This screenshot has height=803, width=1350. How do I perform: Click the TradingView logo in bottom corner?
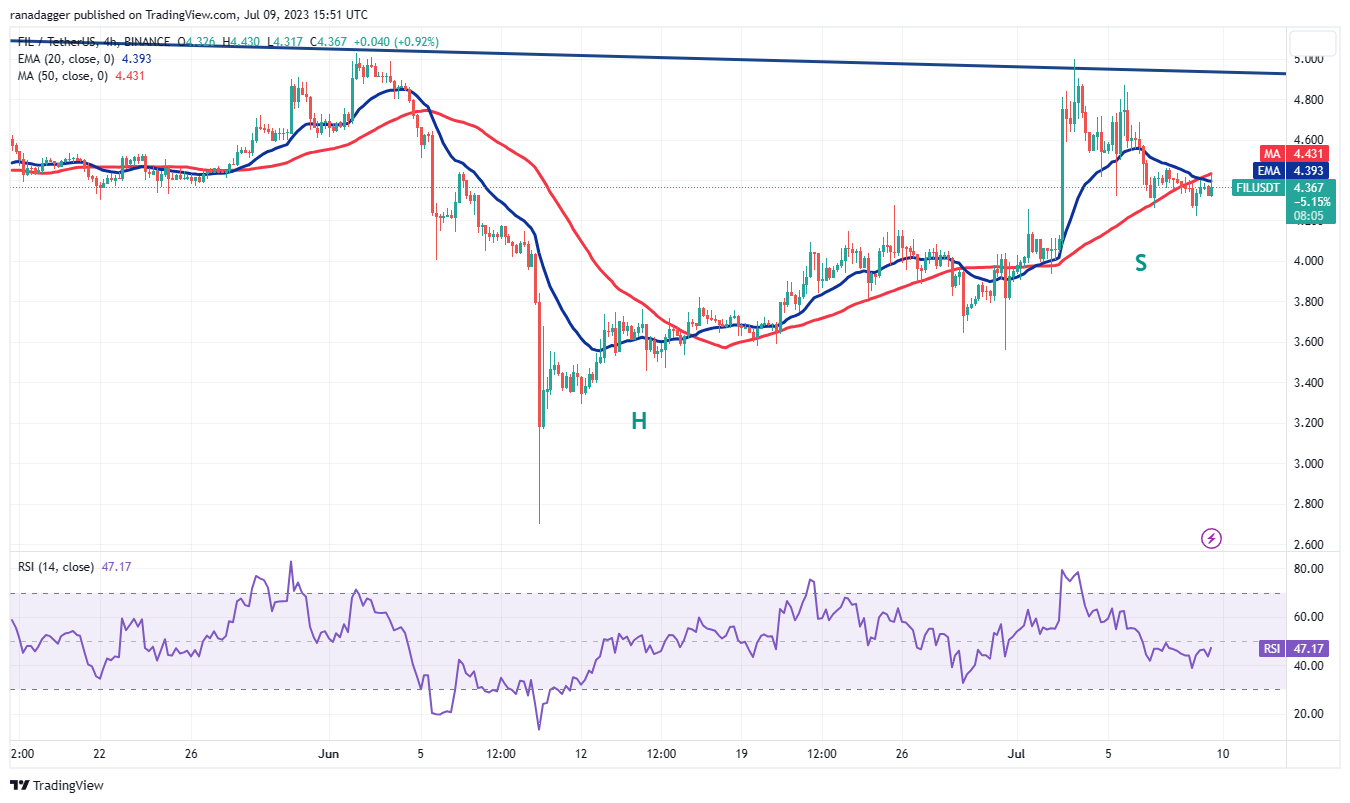coord(57,785)
